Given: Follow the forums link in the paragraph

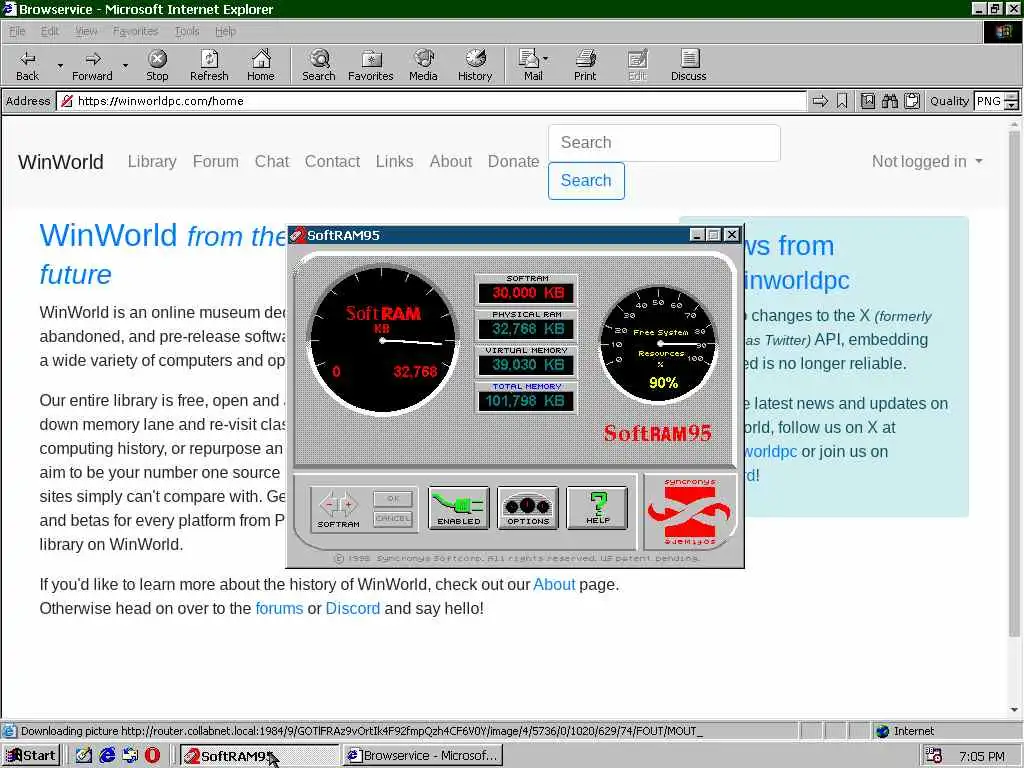Looking at the screenshot, I should point(279,609).
